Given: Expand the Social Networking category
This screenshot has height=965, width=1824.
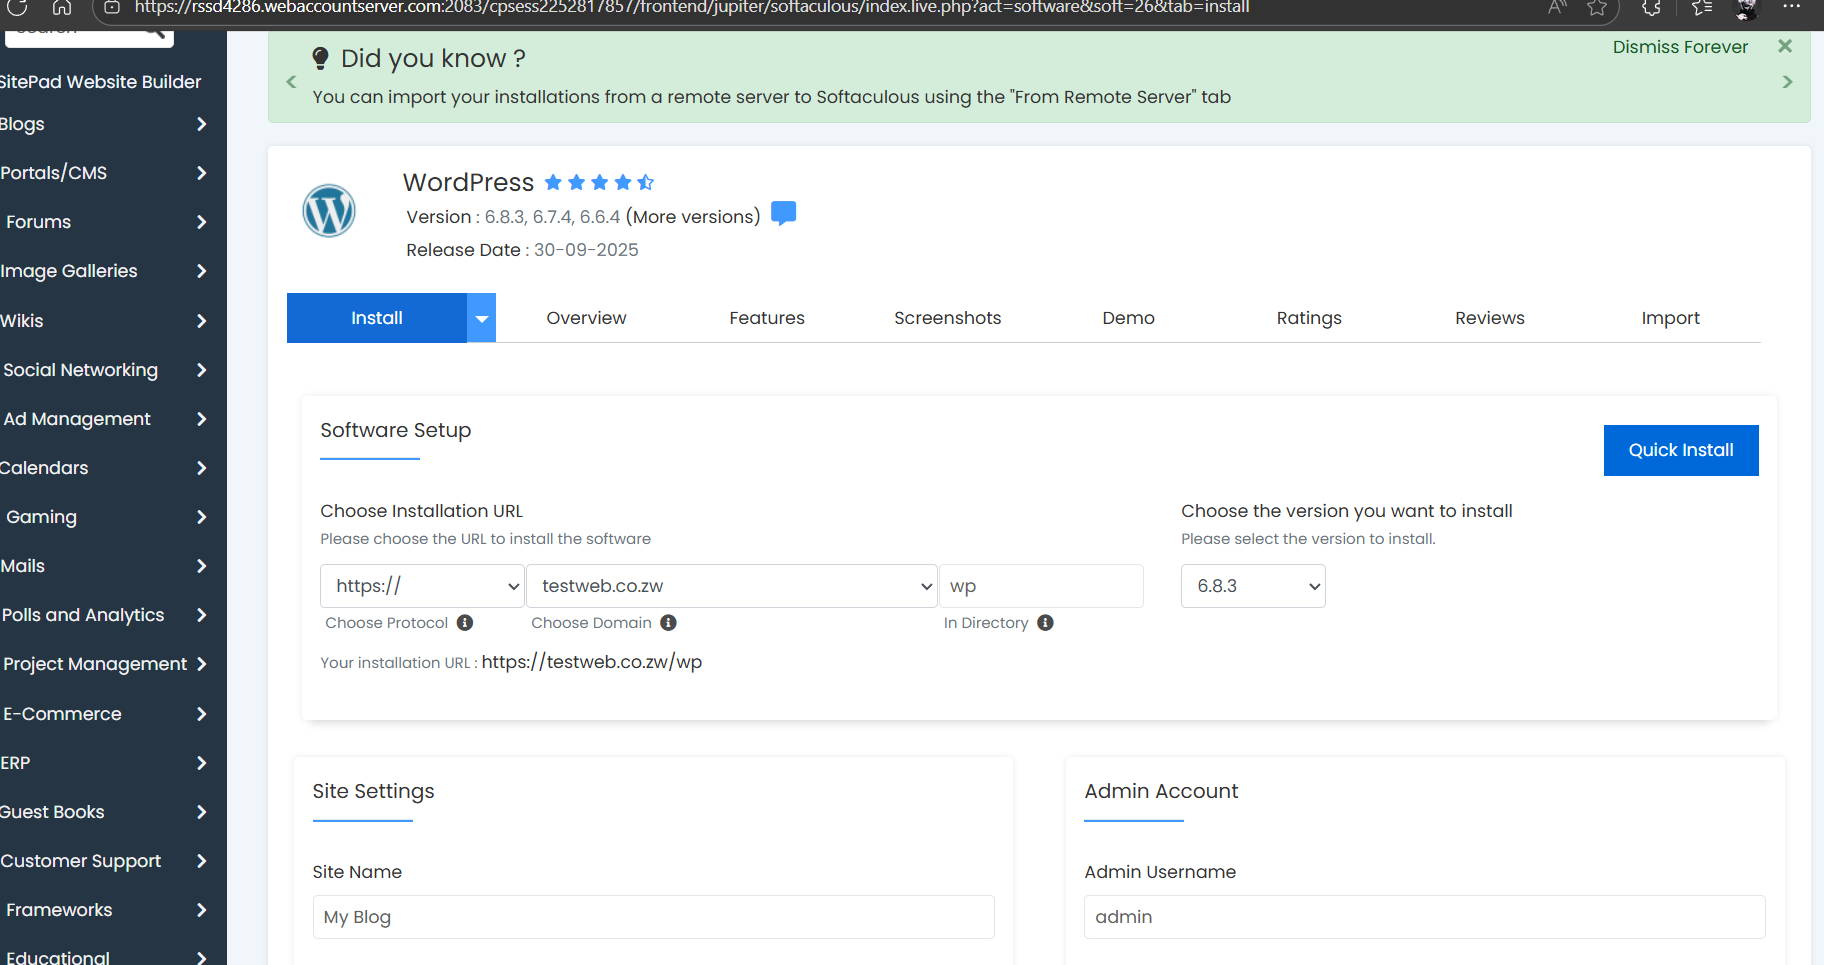Looking at the screenshot, I should [104, 370].
